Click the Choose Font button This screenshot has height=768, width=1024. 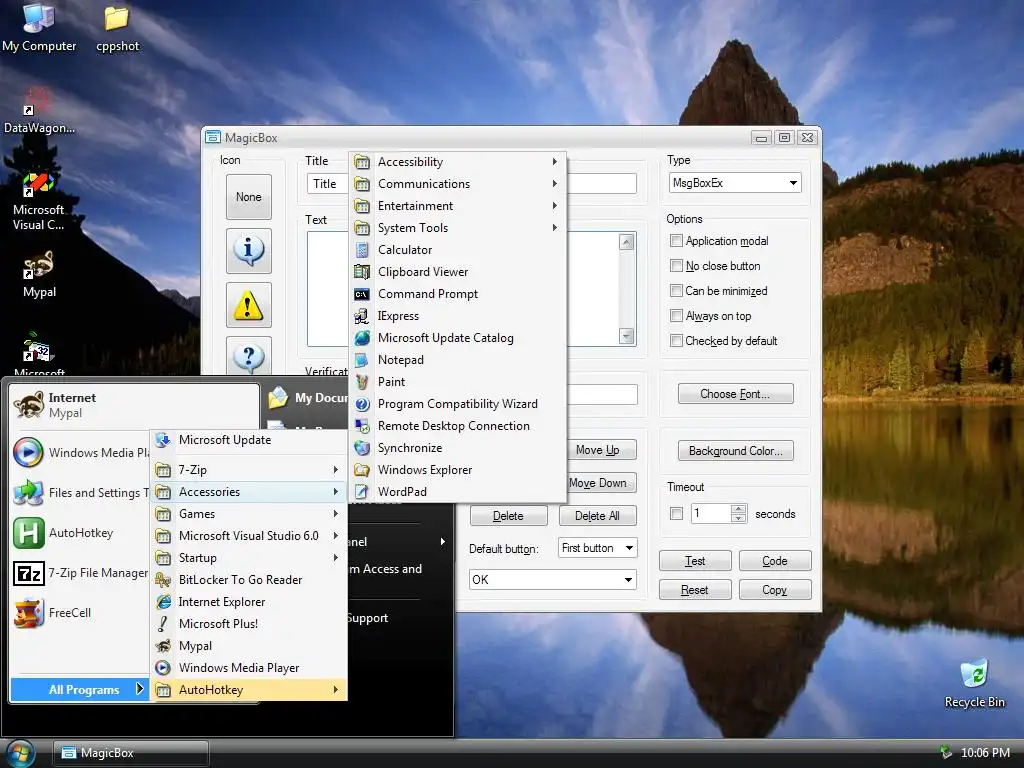click(x=735, y=394)
